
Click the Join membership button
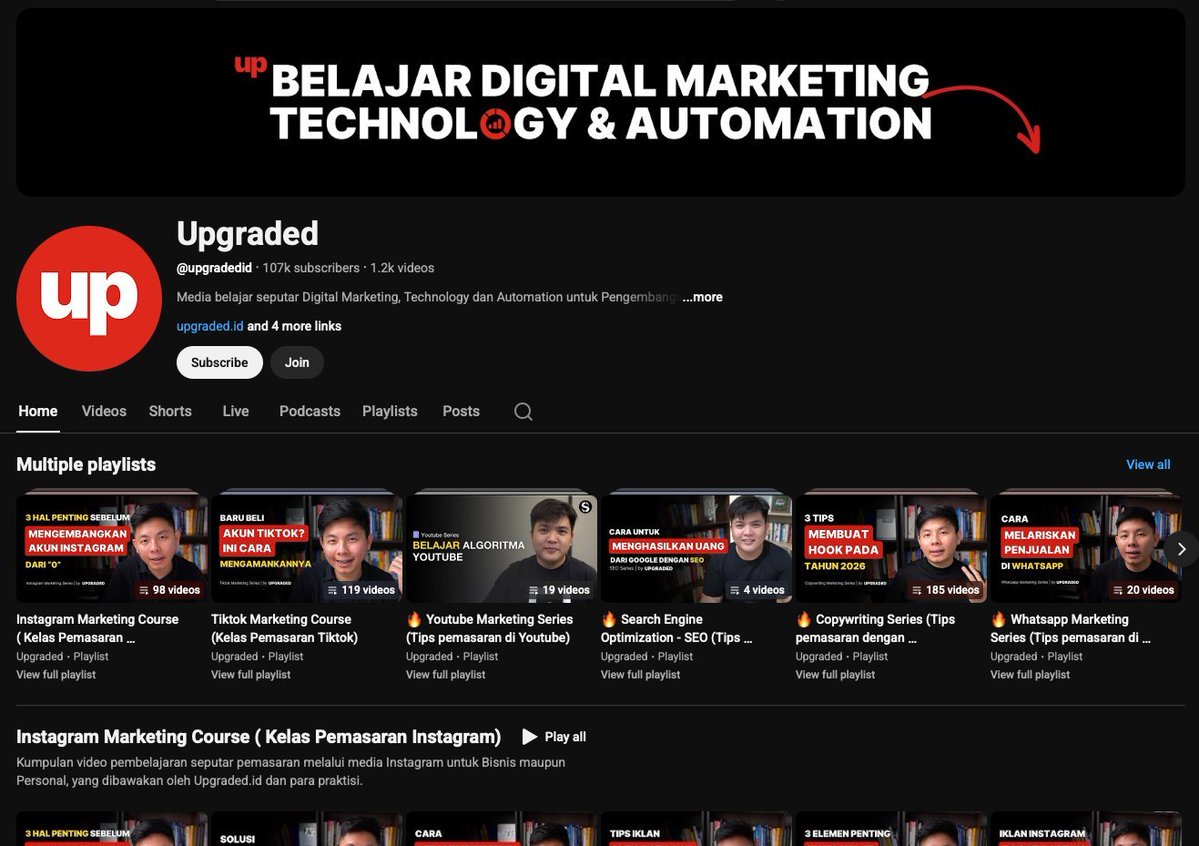tap(297, 363)
